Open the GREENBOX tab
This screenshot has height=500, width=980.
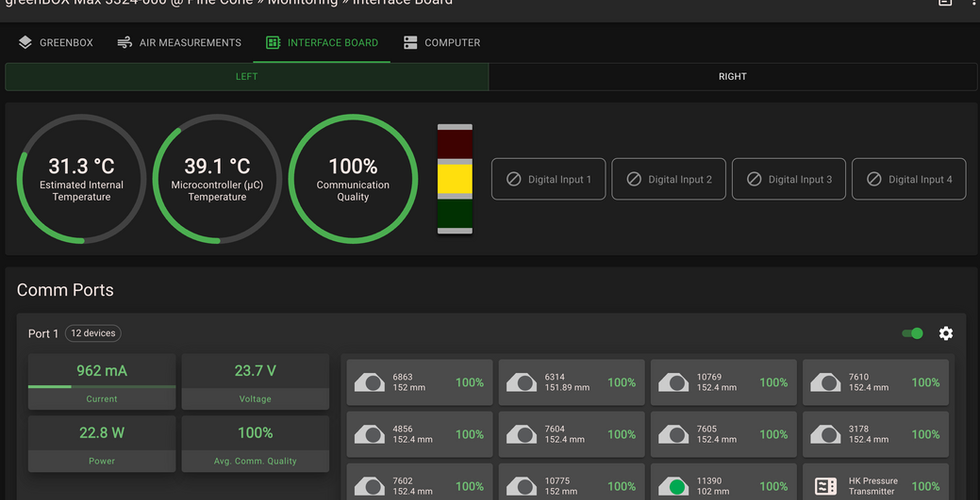pos(56,42)
